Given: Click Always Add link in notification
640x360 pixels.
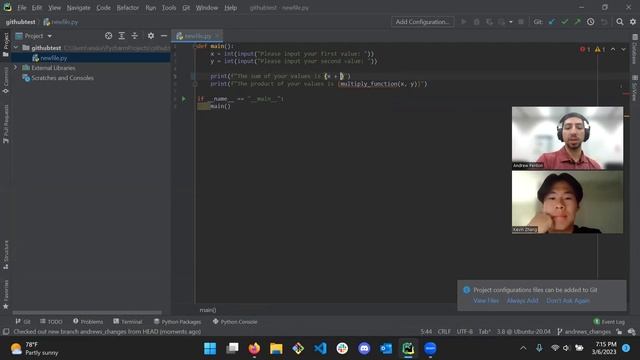Looking at the screenshot, I should pos(522,300).
